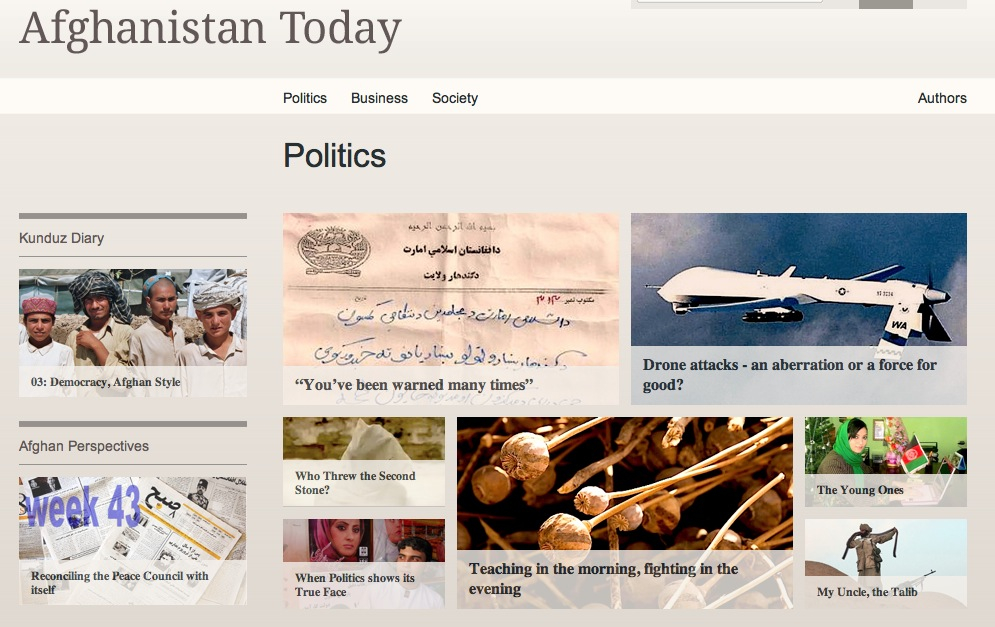The height and width of the screenshot is (627, 995).
Task: Click the drone image of Drone attacks article
Action: tap(799, 280)
